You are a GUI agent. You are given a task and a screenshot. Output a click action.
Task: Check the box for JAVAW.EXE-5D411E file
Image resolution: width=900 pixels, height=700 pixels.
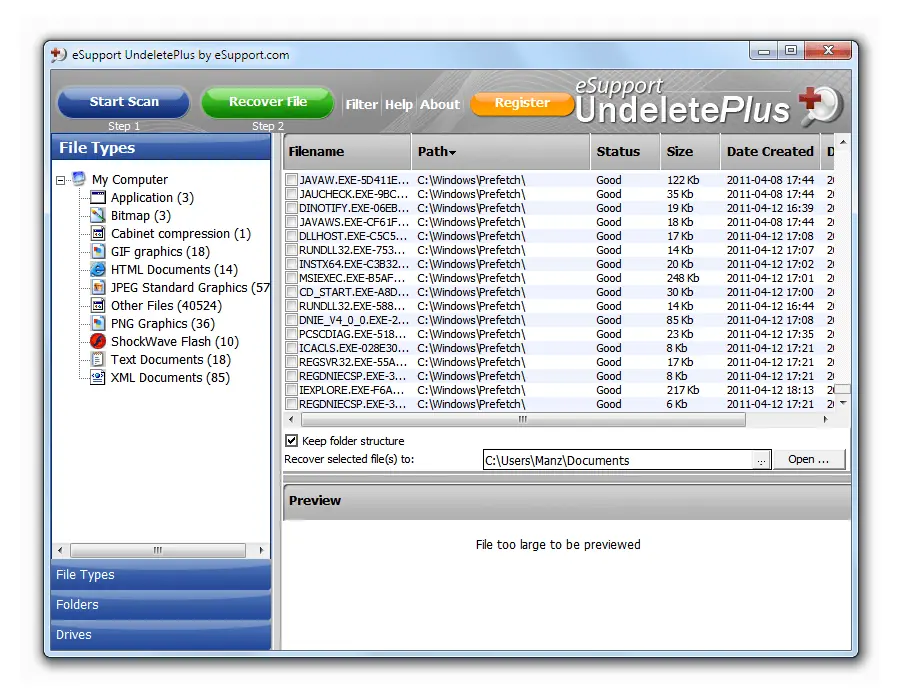[292, 180]
